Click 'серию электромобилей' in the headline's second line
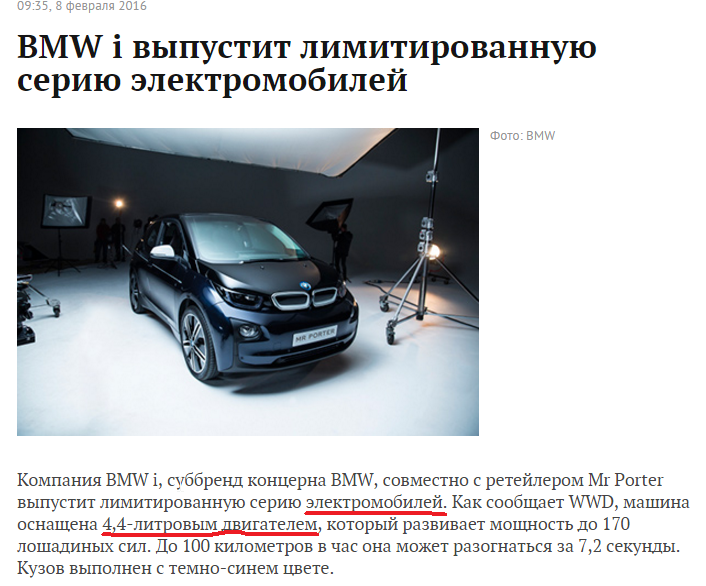The width and height of the screenshot is (706, 586). tap(212, 81)
